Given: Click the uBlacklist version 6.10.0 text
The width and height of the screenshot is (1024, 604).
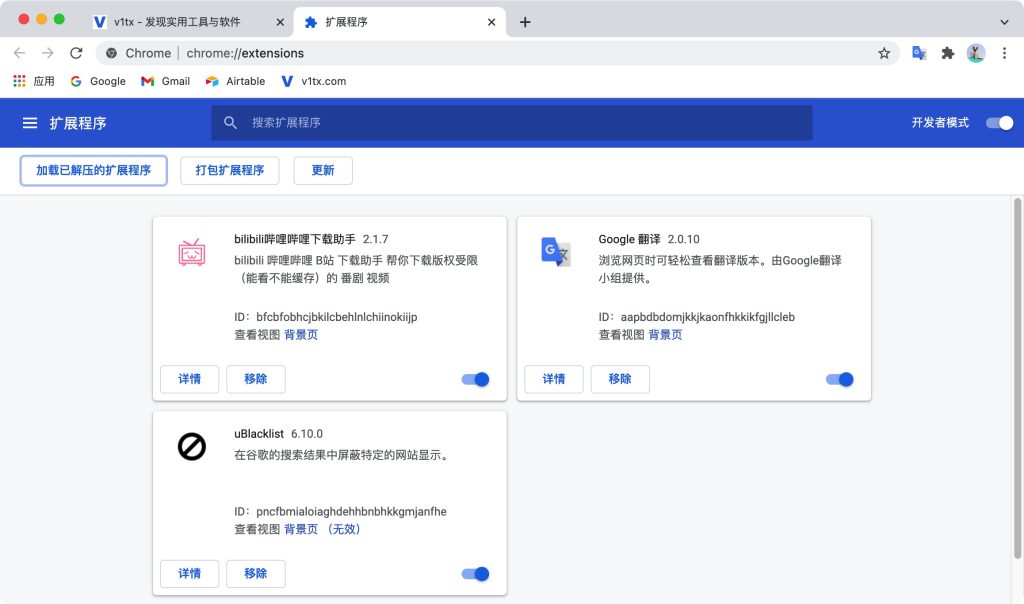Looking at the screenshot, I should tap(307, 434).
